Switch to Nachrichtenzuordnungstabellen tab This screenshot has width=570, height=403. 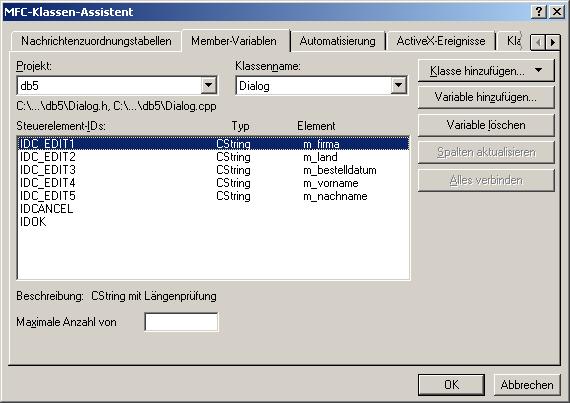coord(96,41)
